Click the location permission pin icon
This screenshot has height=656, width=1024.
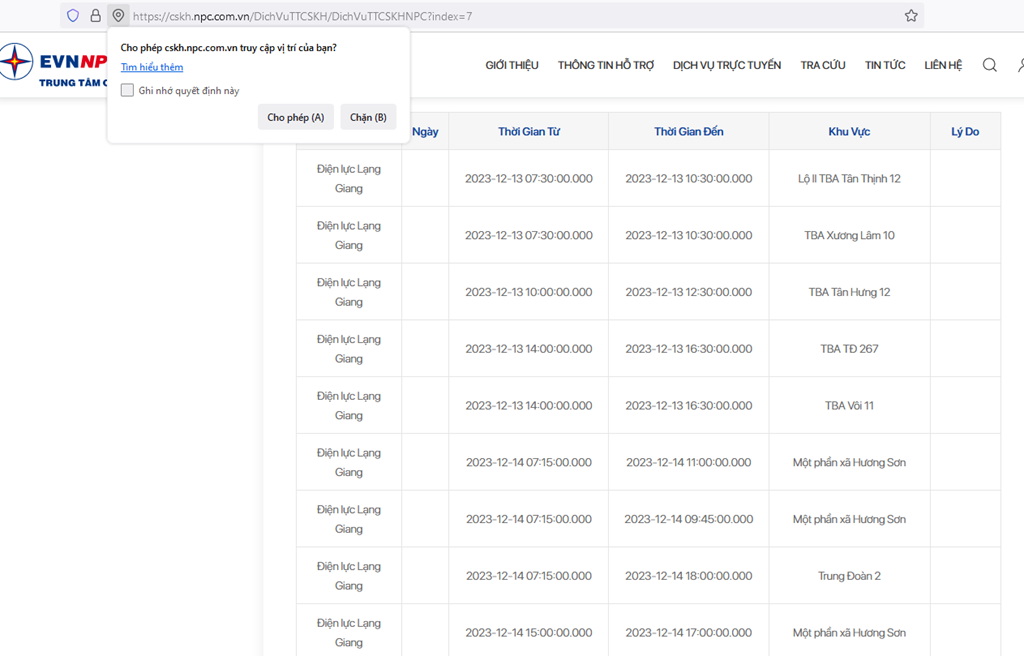pyautogui.click(x=118, y=16)
